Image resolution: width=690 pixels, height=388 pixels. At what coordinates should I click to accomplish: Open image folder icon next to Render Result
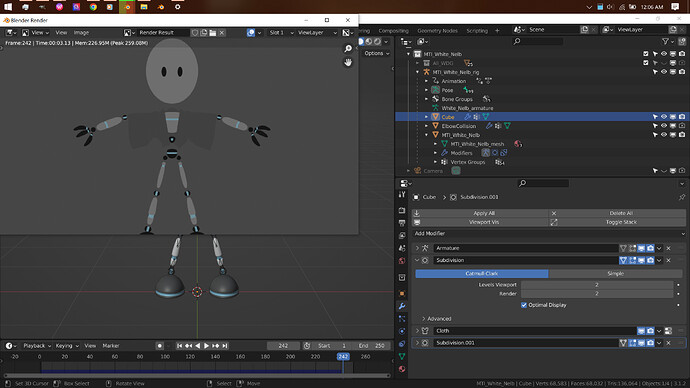click(213, 33)
